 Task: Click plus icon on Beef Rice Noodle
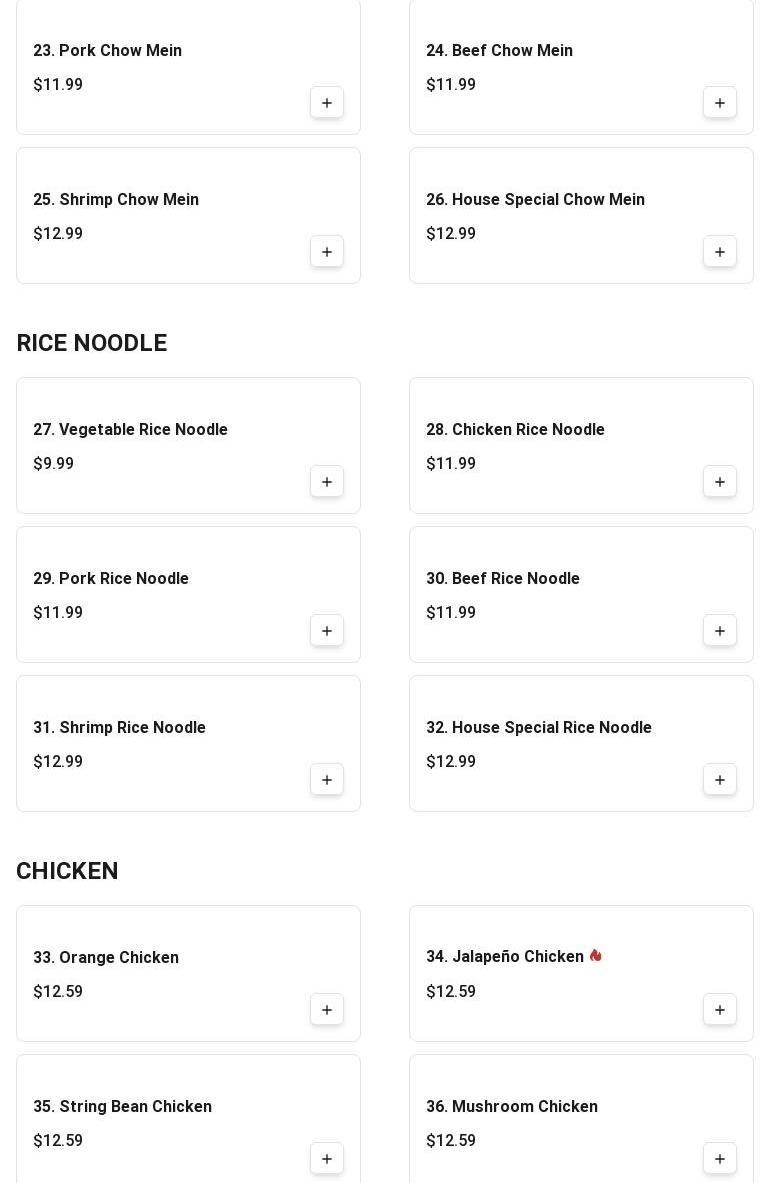(719, 631)
